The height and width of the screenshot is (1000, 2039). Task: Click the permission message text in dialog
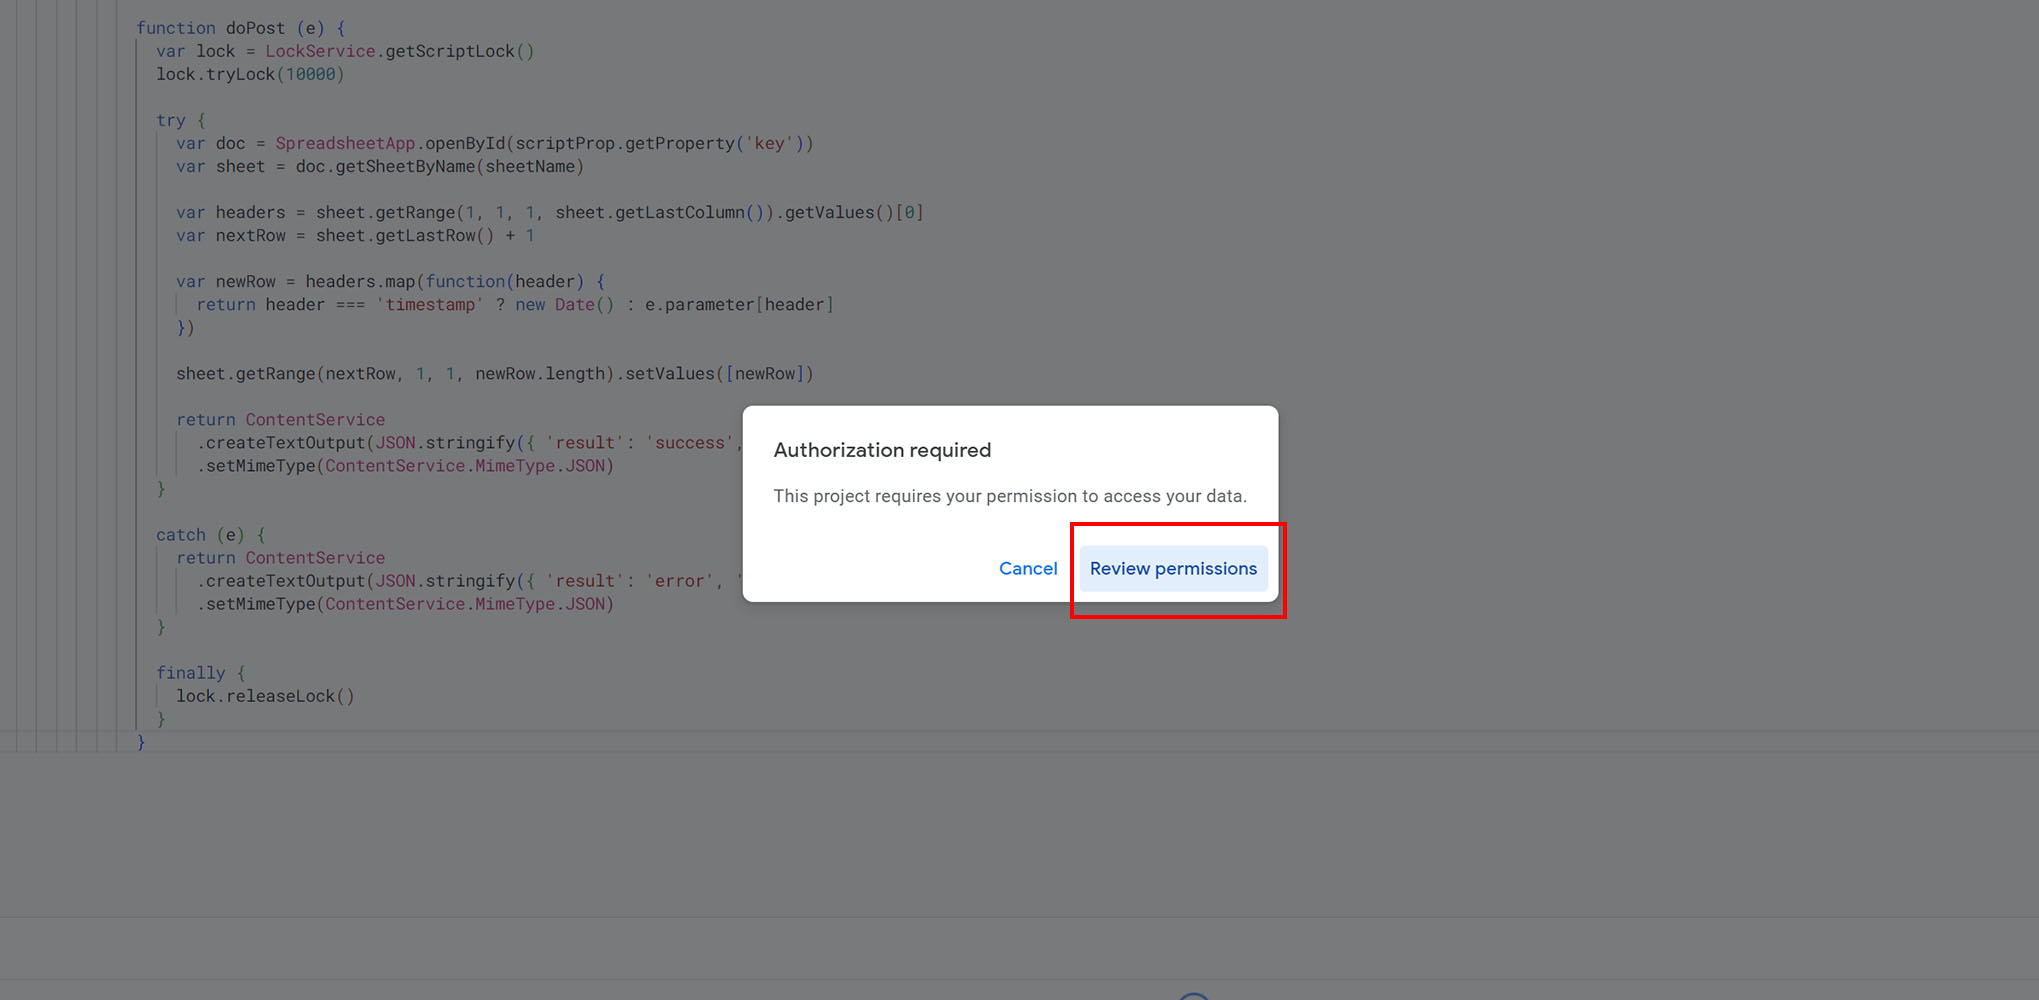[1010, 496]
